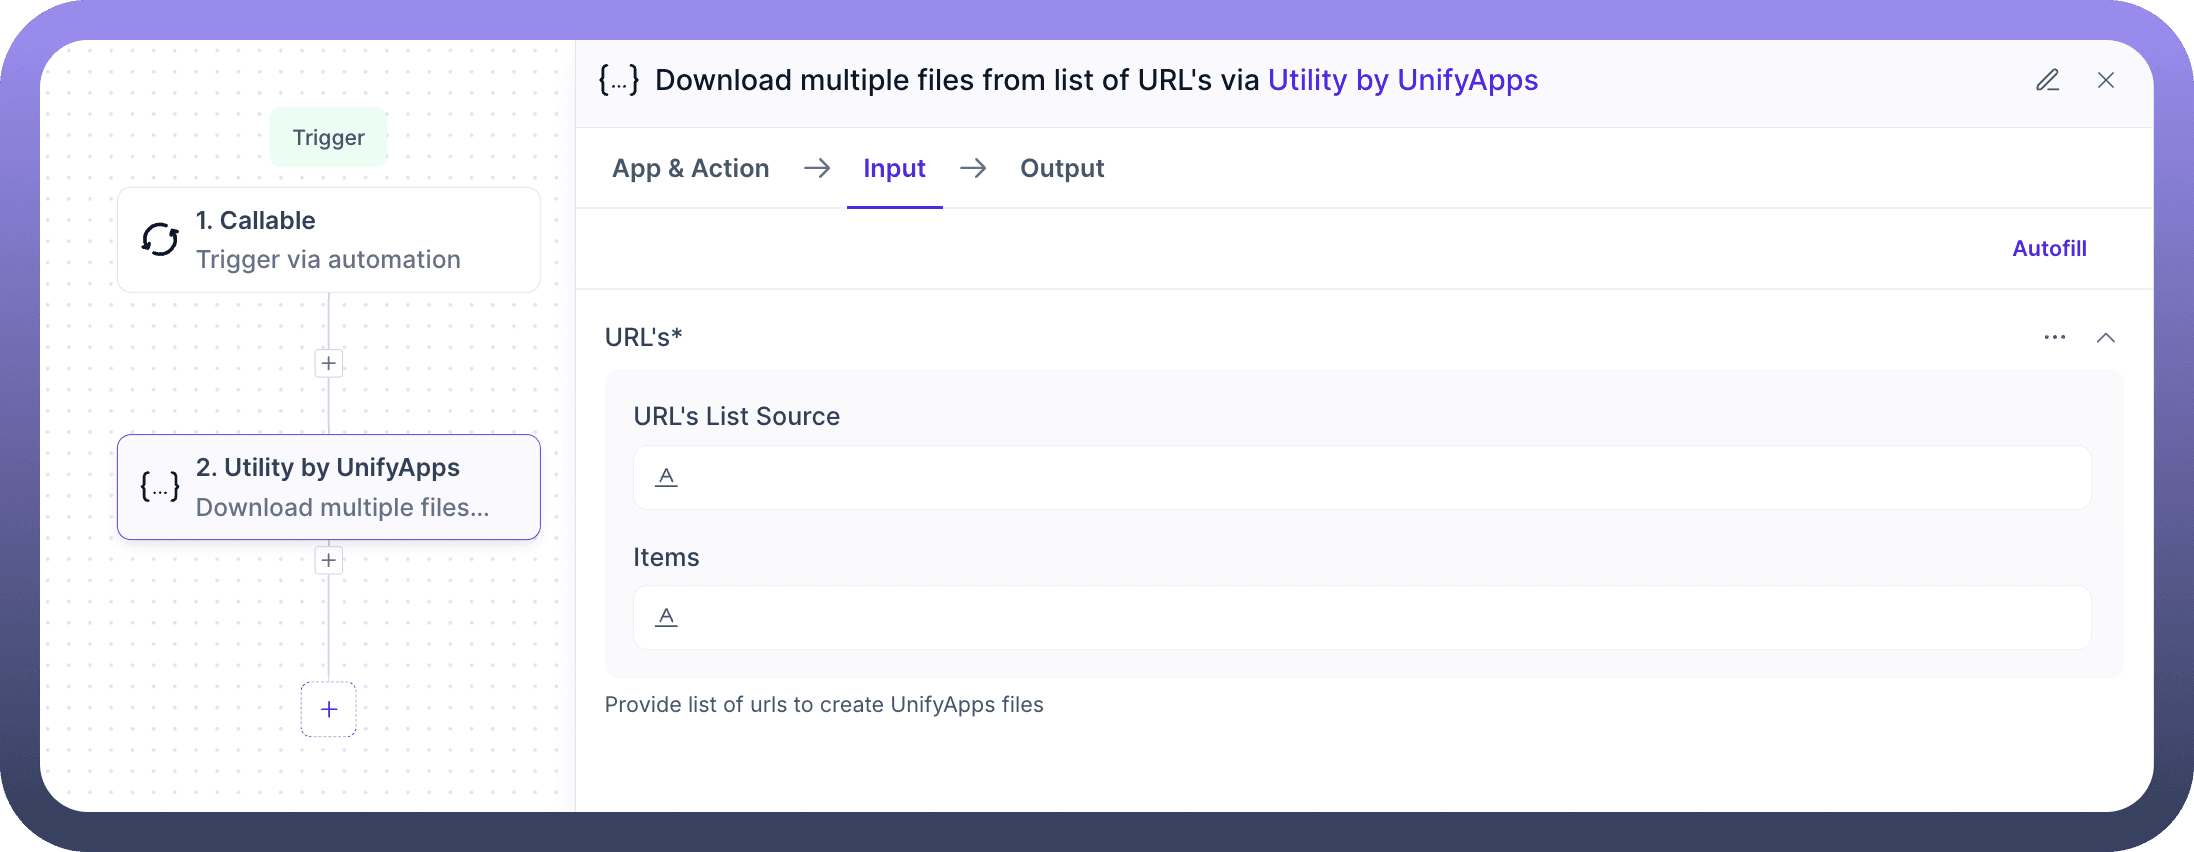Switch to the App & Action tab
The image size is (2194, 852).
point(690,168)
